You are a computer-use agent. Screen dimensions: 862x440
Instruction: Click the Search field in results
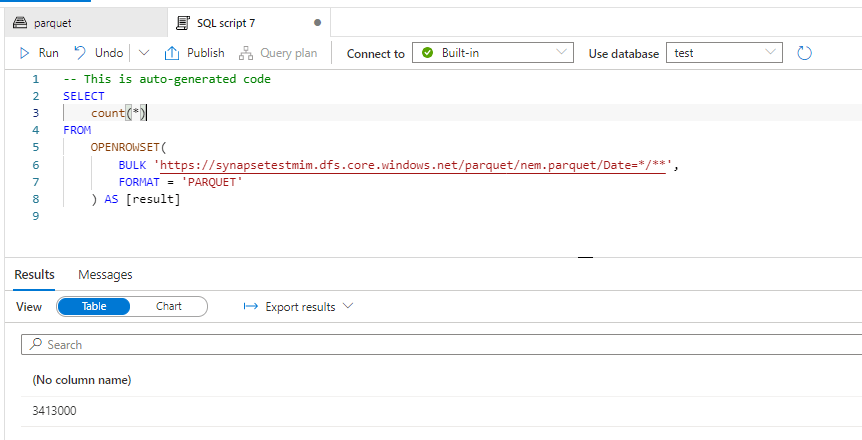click(x=440, y=344)
